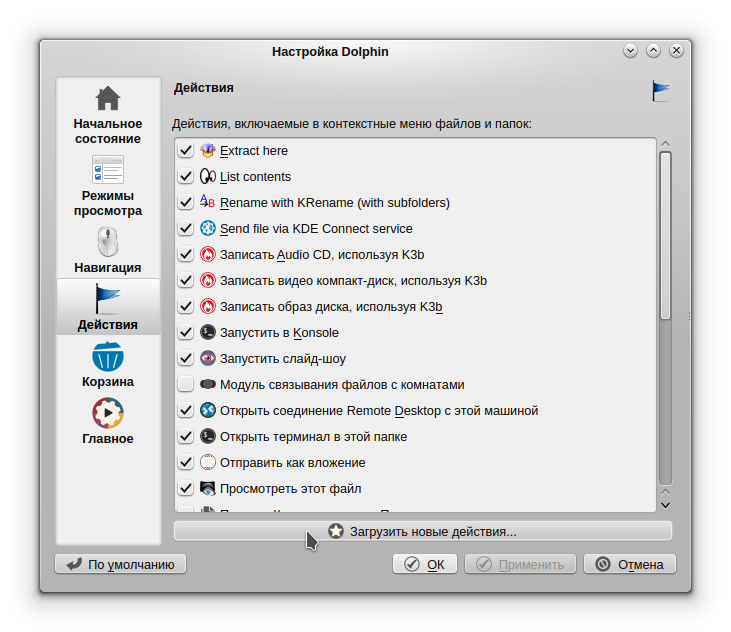
Task: Open Начальное состояние settings page
Action: (x=108, y=115)
